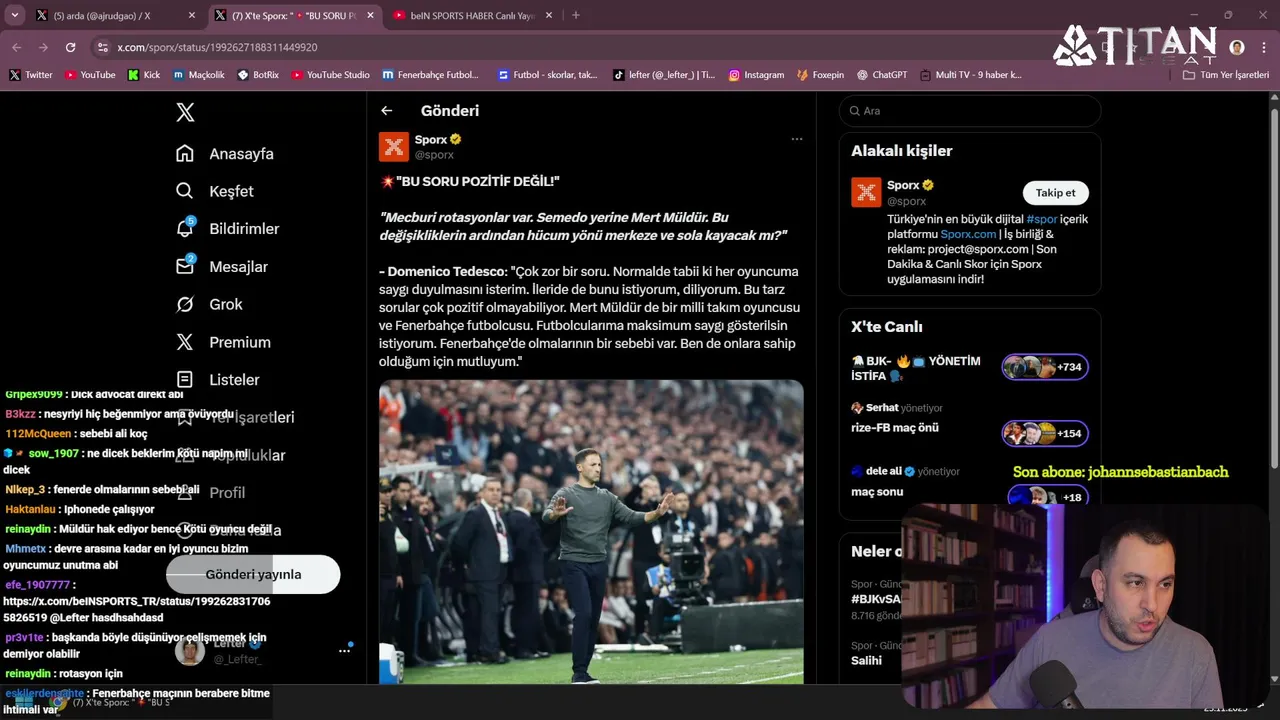Open the Salihi trending topic
Screen dimensions: 1280x720
pyautogui.click(x=866, y=660)
